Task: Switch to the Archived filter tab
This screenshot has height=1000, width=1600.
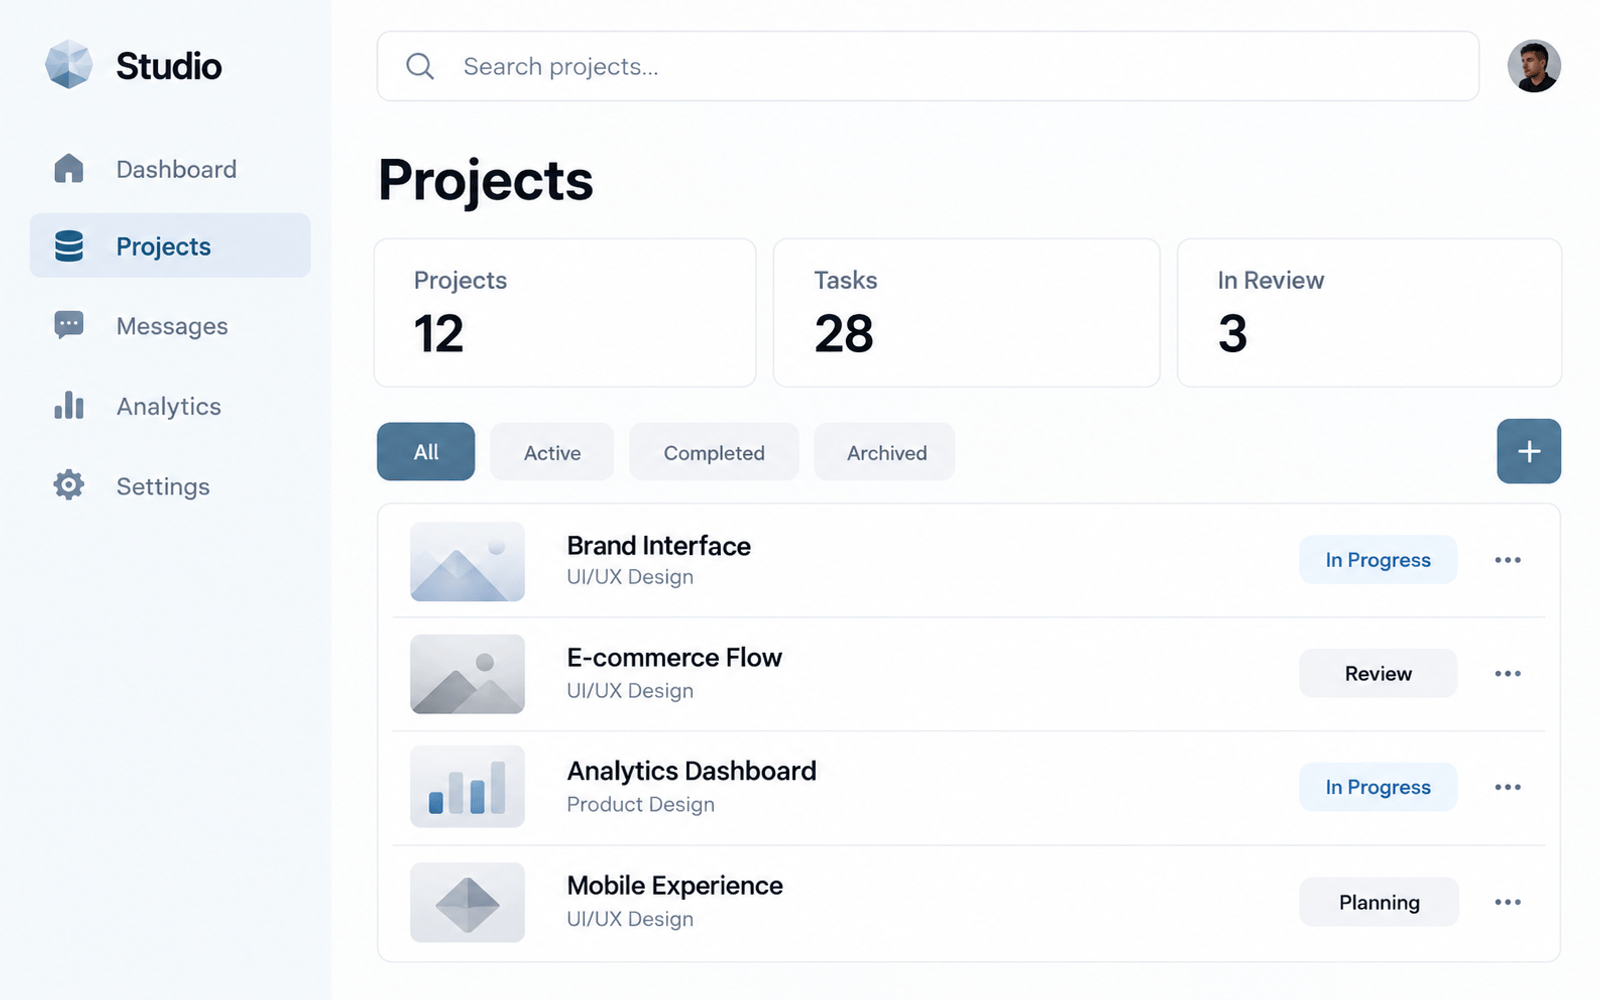Action: [886, 452]
